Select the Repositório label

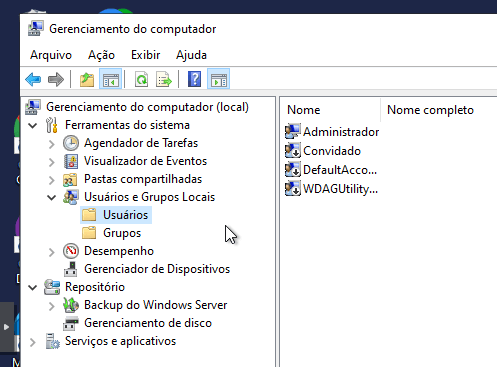pyautogui.click(x=95, y=287)
